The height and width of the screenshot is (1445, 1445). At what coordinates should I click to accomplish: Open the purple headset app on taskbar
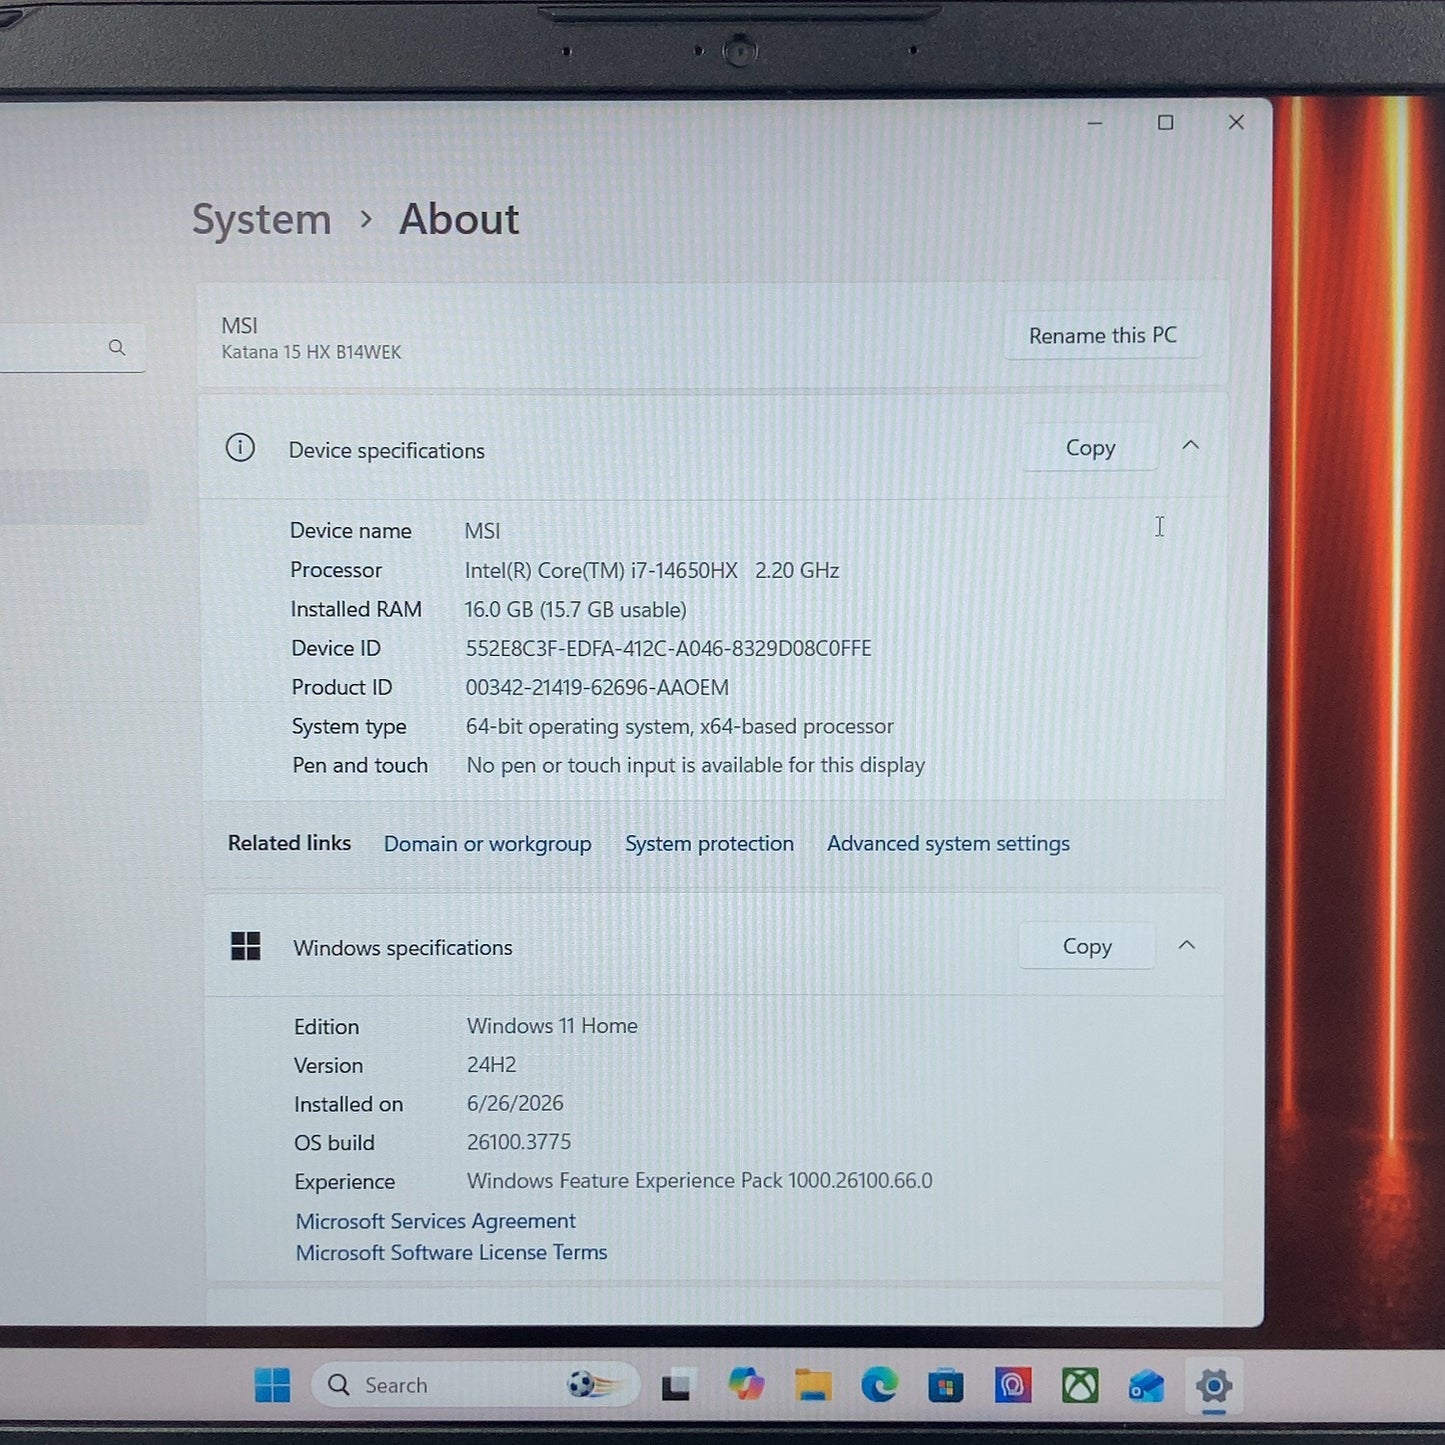click(1012, 1386)
